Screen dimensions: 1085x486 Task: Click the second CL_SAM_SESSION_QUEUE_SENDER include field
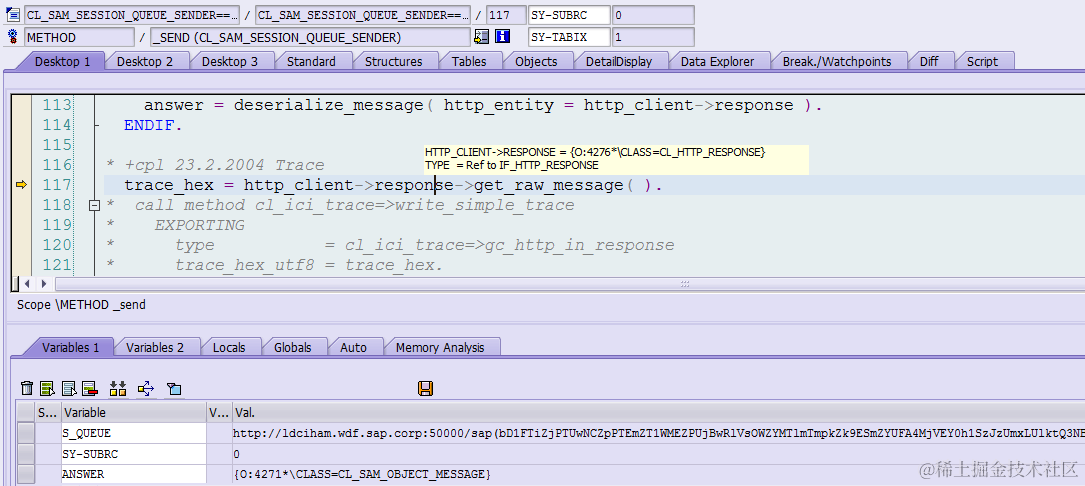point(363,15)
